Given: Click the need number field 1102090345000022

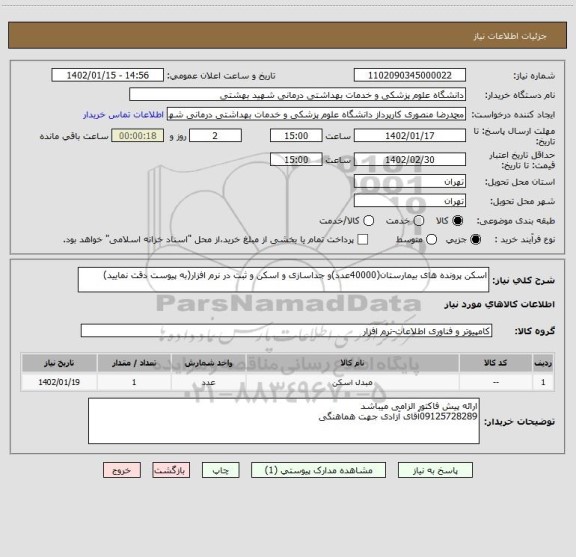Looking at the screenshot, I should 410,75.
